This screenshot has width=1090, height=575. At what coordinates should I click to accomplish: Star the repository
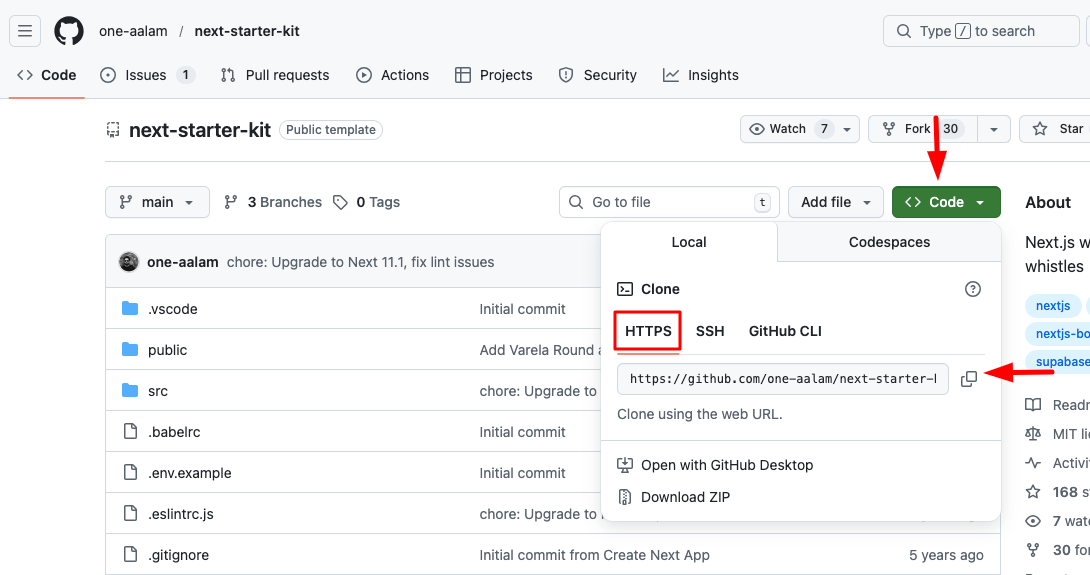point(1057,129)
